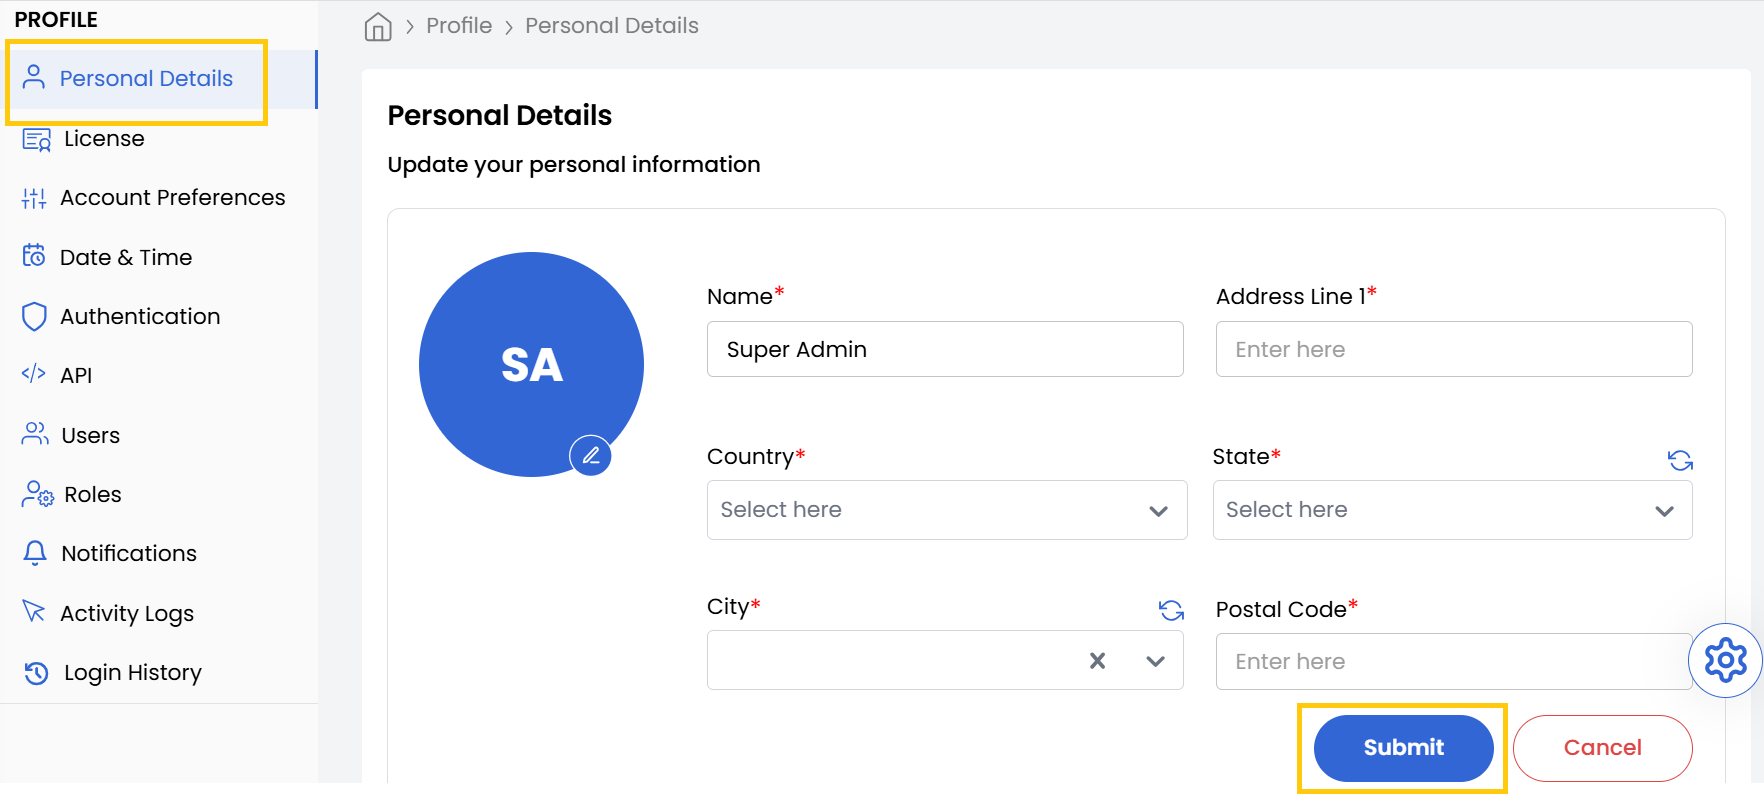The width and height of the screenshot is (1764, 798).
Task: Click the Account Preferences sliders icon
Action: click(x=34, y=198)
